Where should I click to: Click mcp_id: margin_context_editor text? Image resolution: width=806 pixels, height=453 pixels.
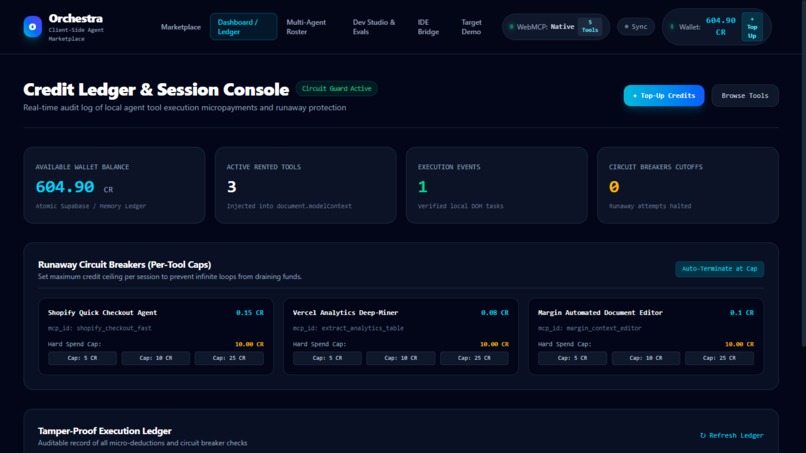[590, 328]
